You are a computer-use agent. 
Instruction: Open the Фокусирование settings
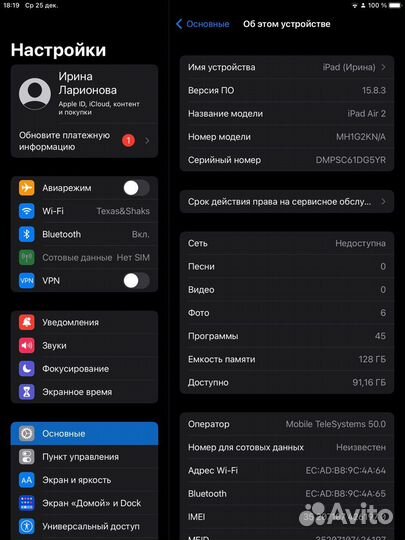(x=84, y=368)
